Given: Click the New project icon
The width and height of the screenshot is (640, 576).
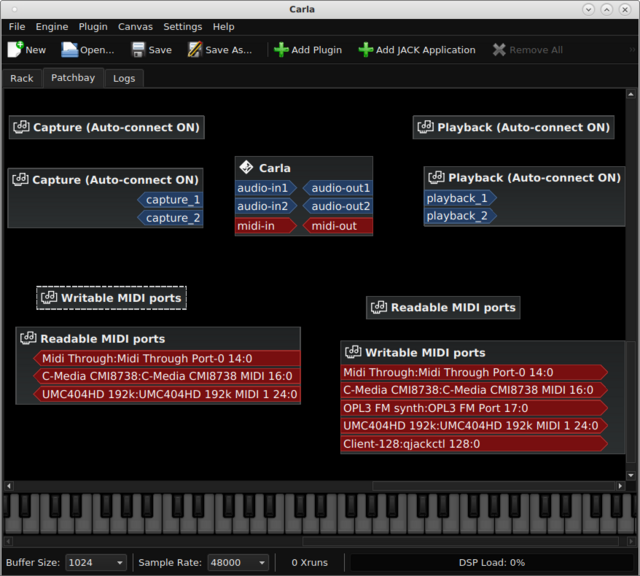Looking at the screenshot, I should [16, 50].
